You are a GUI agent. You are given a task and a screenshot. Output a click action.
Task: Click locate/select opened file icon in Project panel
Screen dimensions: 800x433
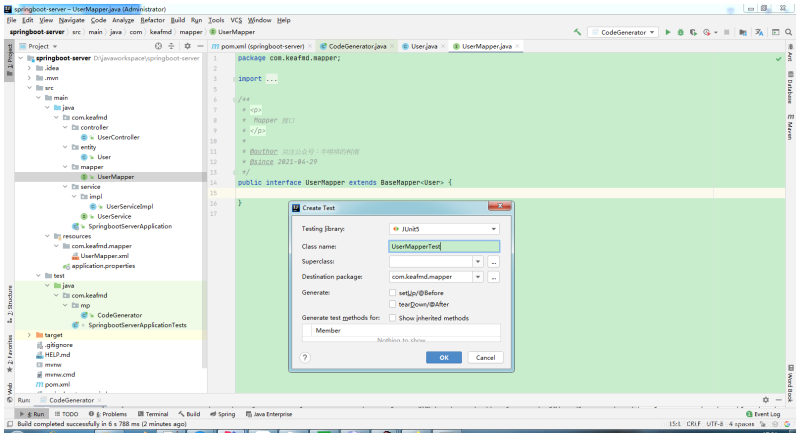point(158,46)
